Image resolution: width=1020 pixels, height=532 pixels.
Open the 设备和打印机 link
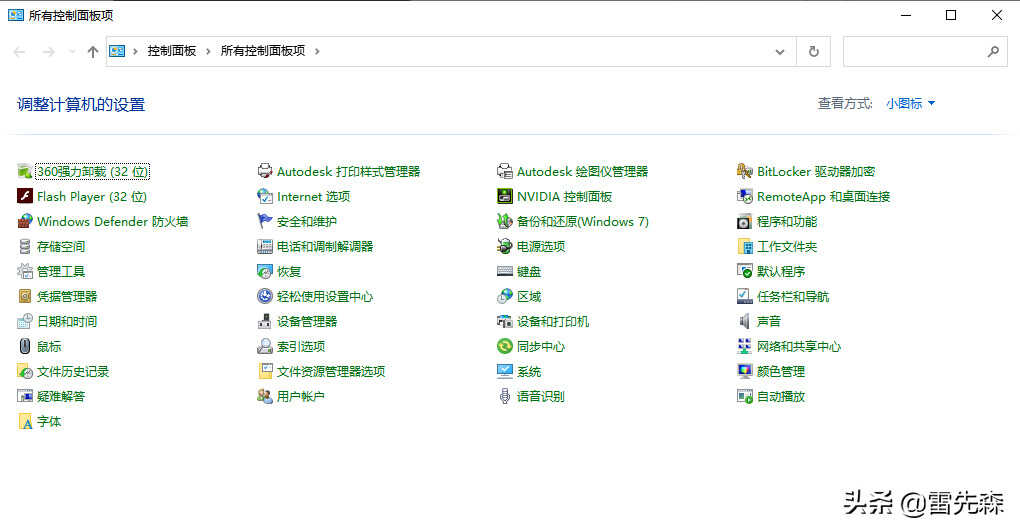(x=553, y=321)
